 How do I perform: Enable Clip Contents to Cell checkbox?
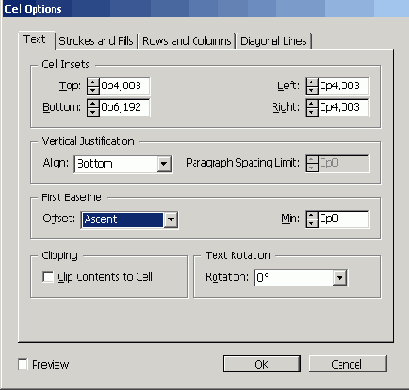(x=48, y=277)
